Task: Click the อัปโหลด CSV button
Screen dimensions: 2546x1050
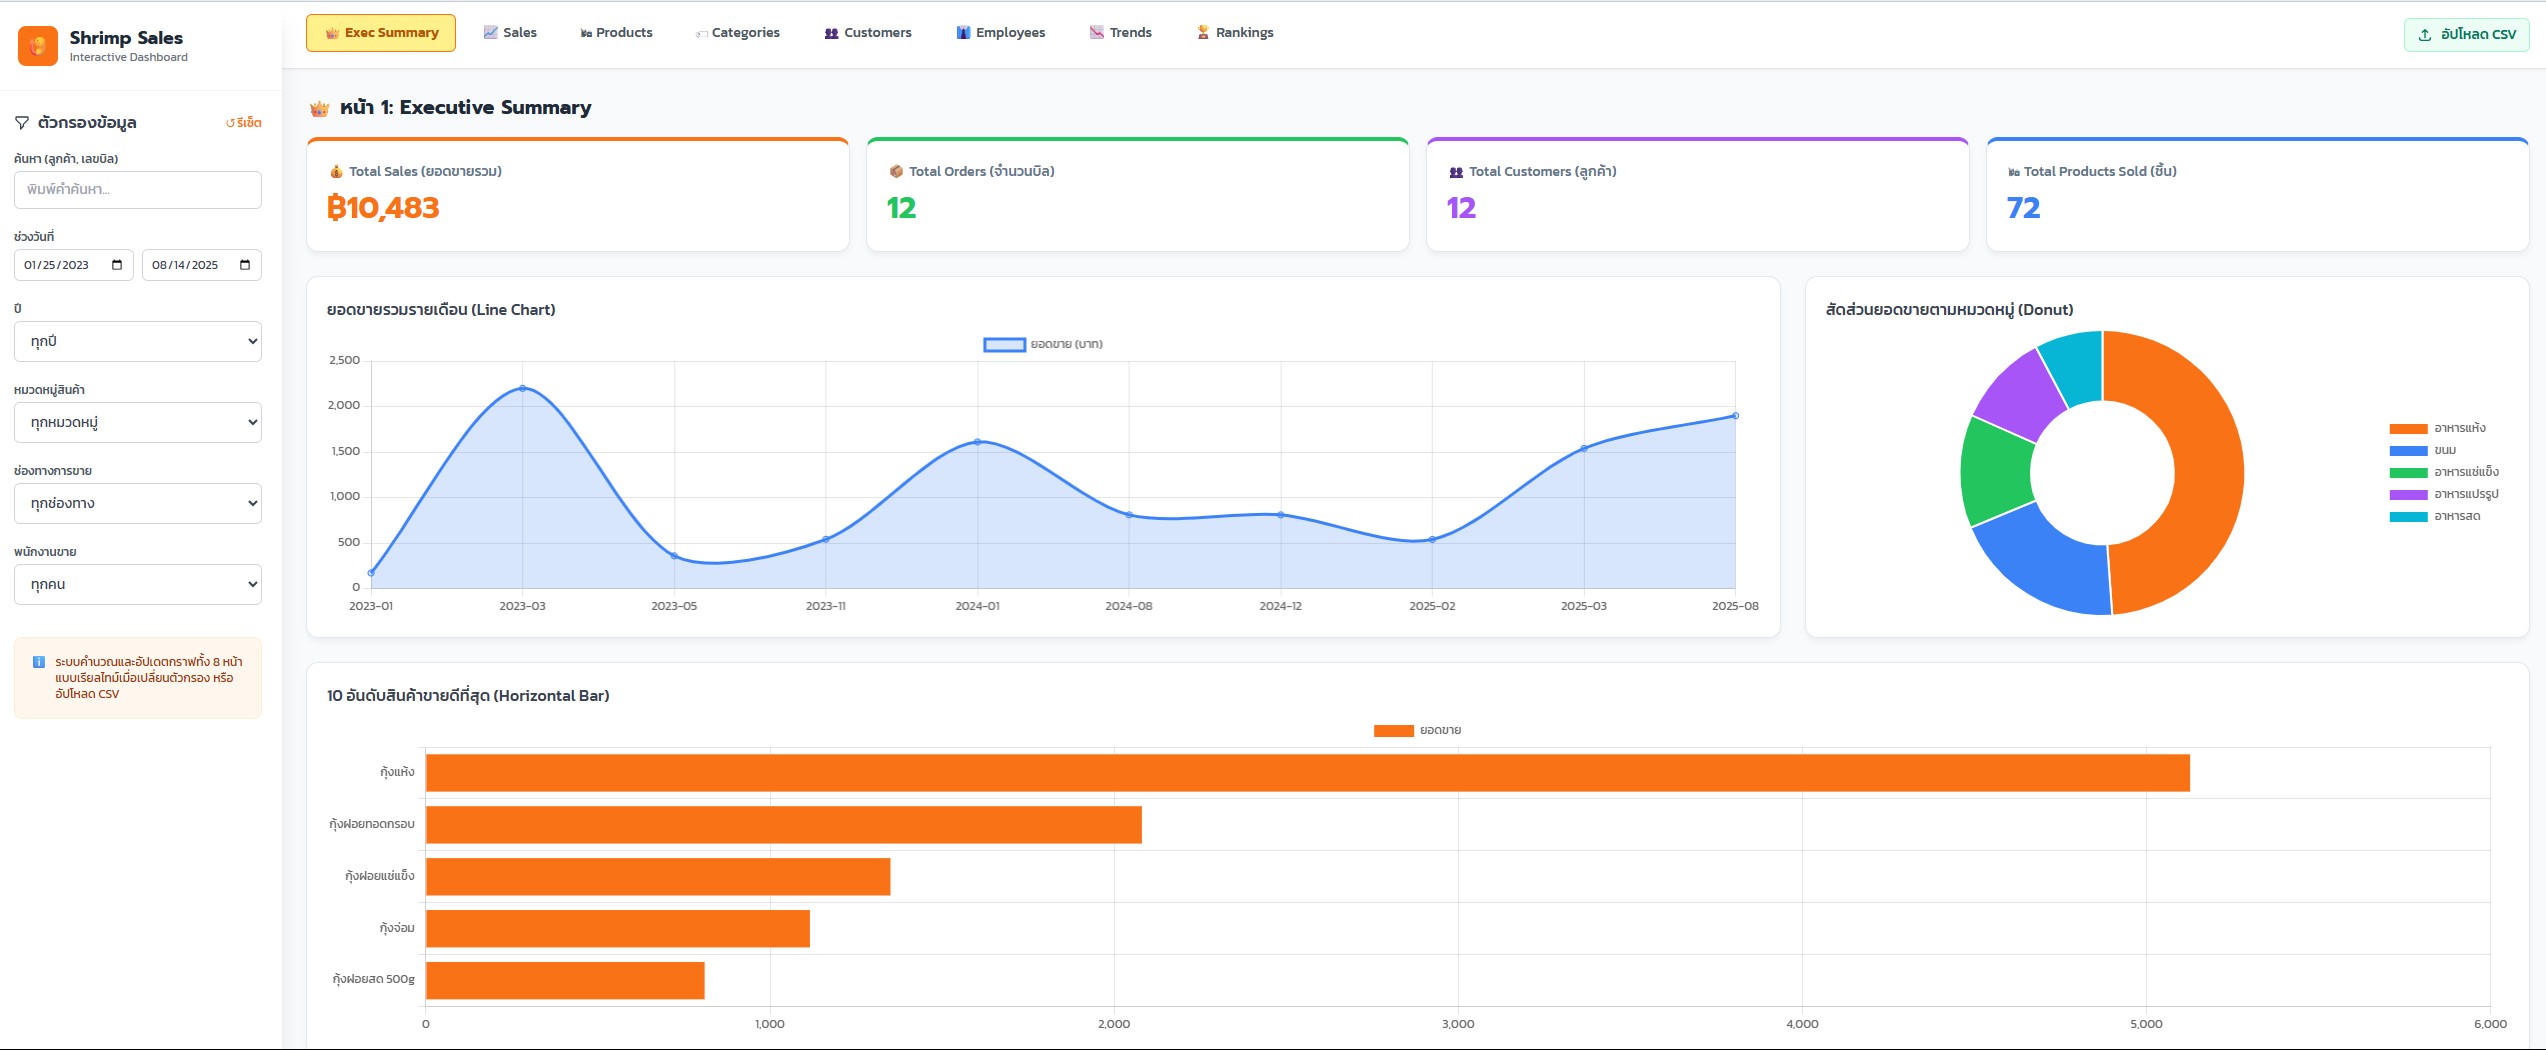Action: [x=2466, y=35]
